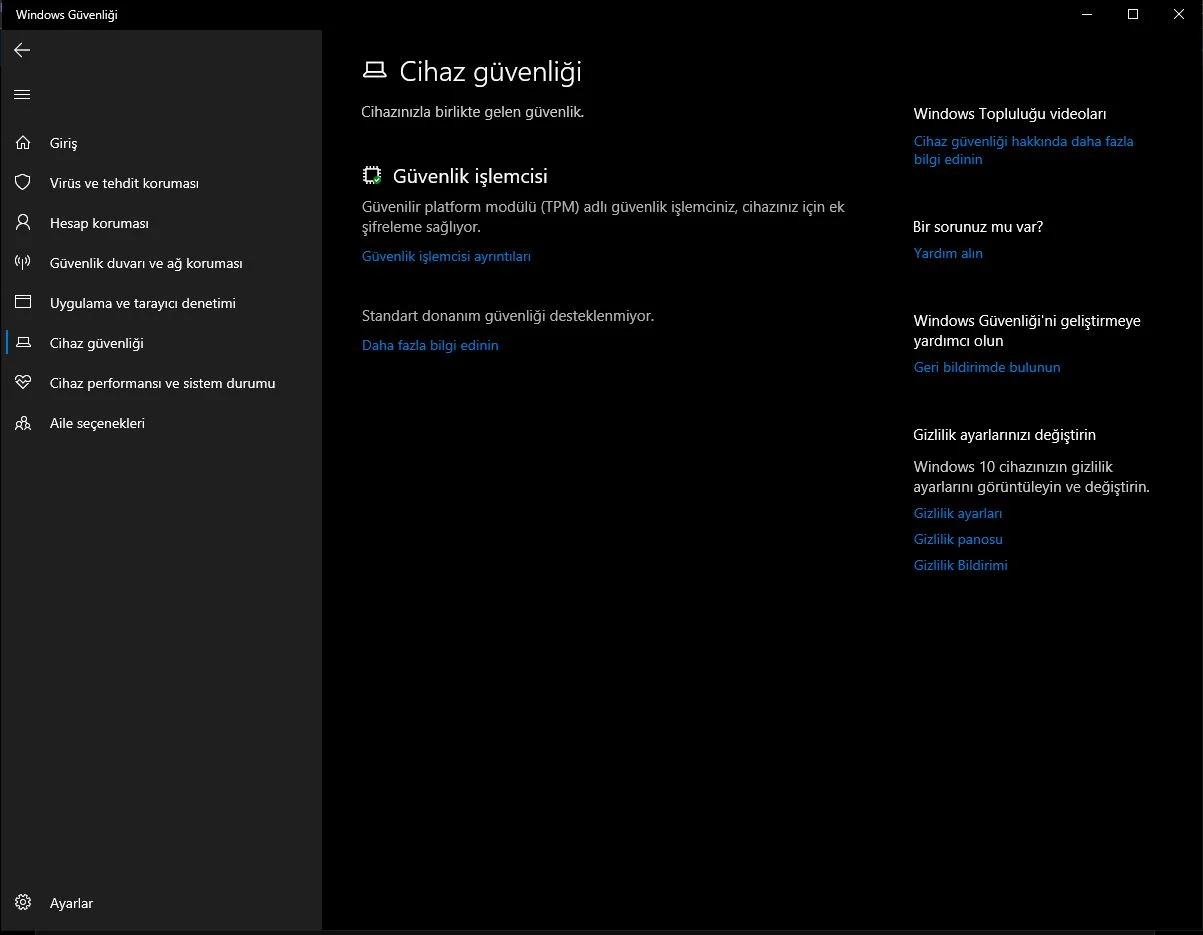Click the shield icon for virus protection

click(23, 183)
